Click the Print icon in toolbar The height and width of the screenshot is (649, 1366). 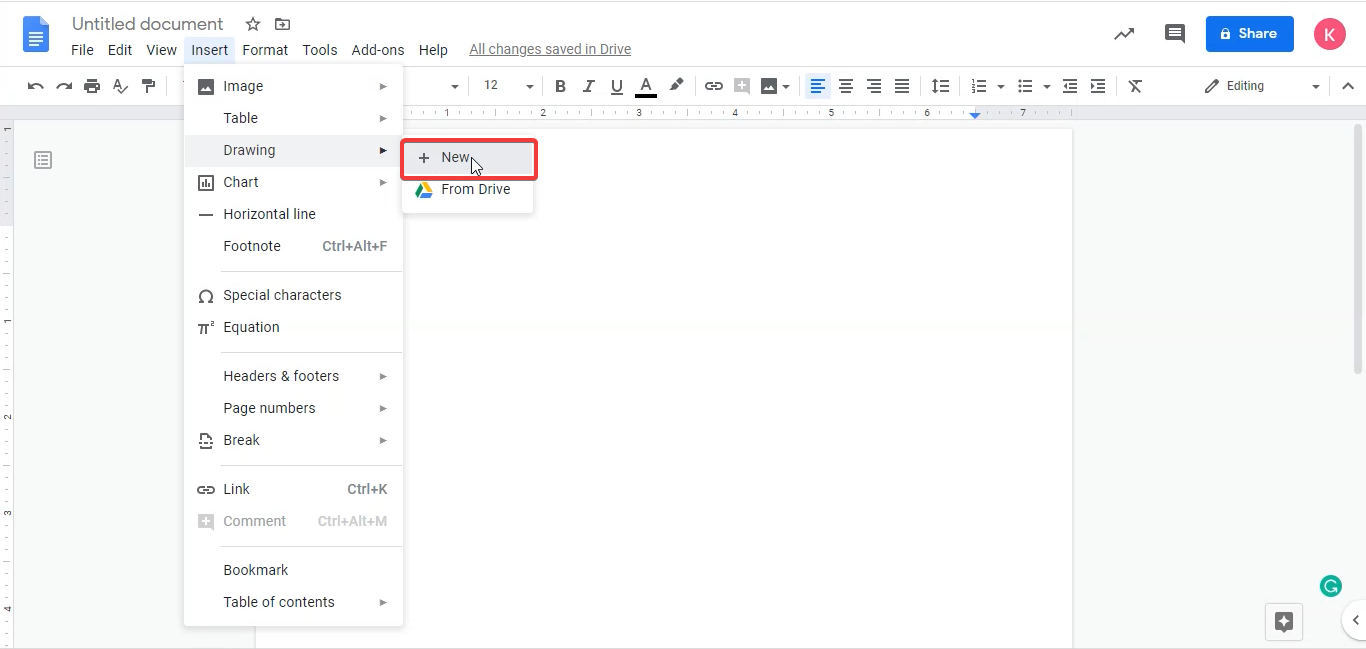pos(92,86)
